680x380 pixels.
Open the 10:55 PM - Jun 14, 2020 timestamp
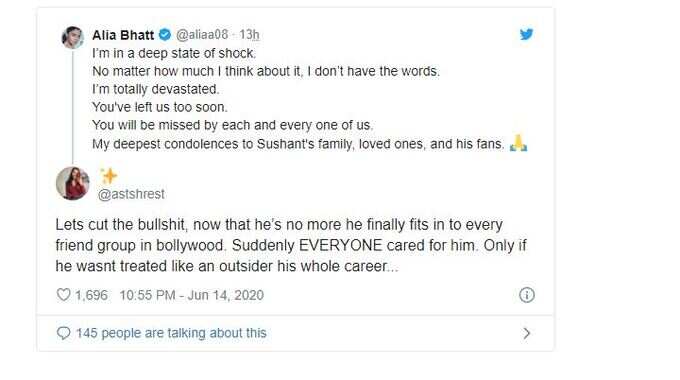tap(192, 295)
